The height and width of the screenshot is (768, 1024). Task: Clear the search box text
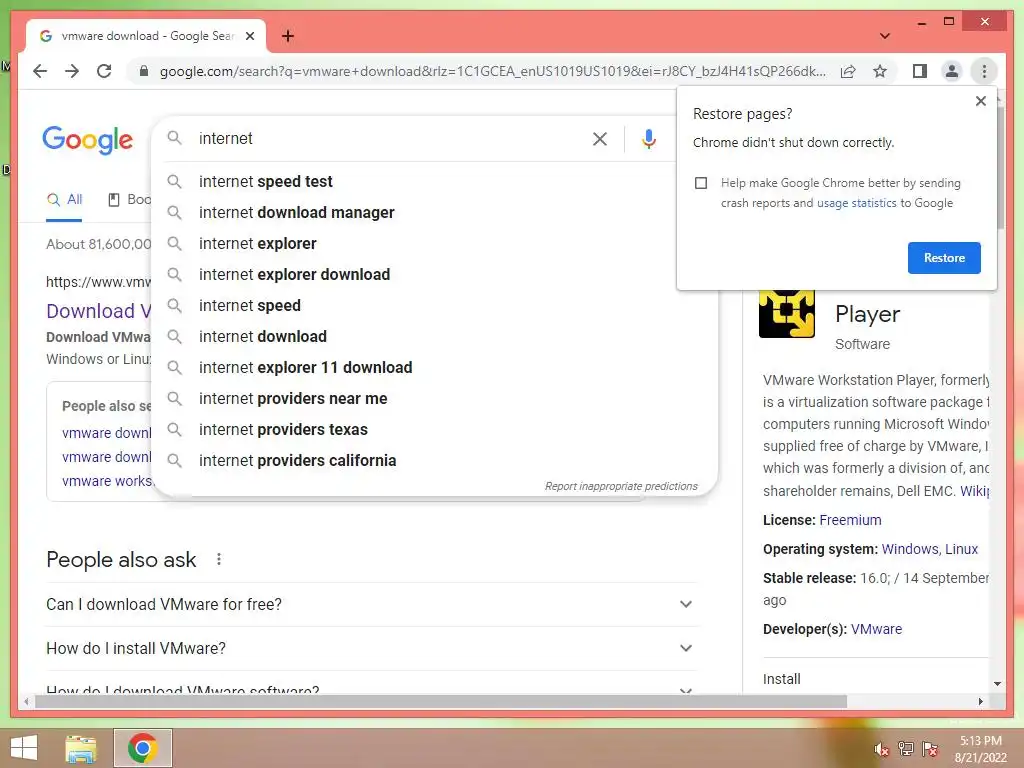600,138
